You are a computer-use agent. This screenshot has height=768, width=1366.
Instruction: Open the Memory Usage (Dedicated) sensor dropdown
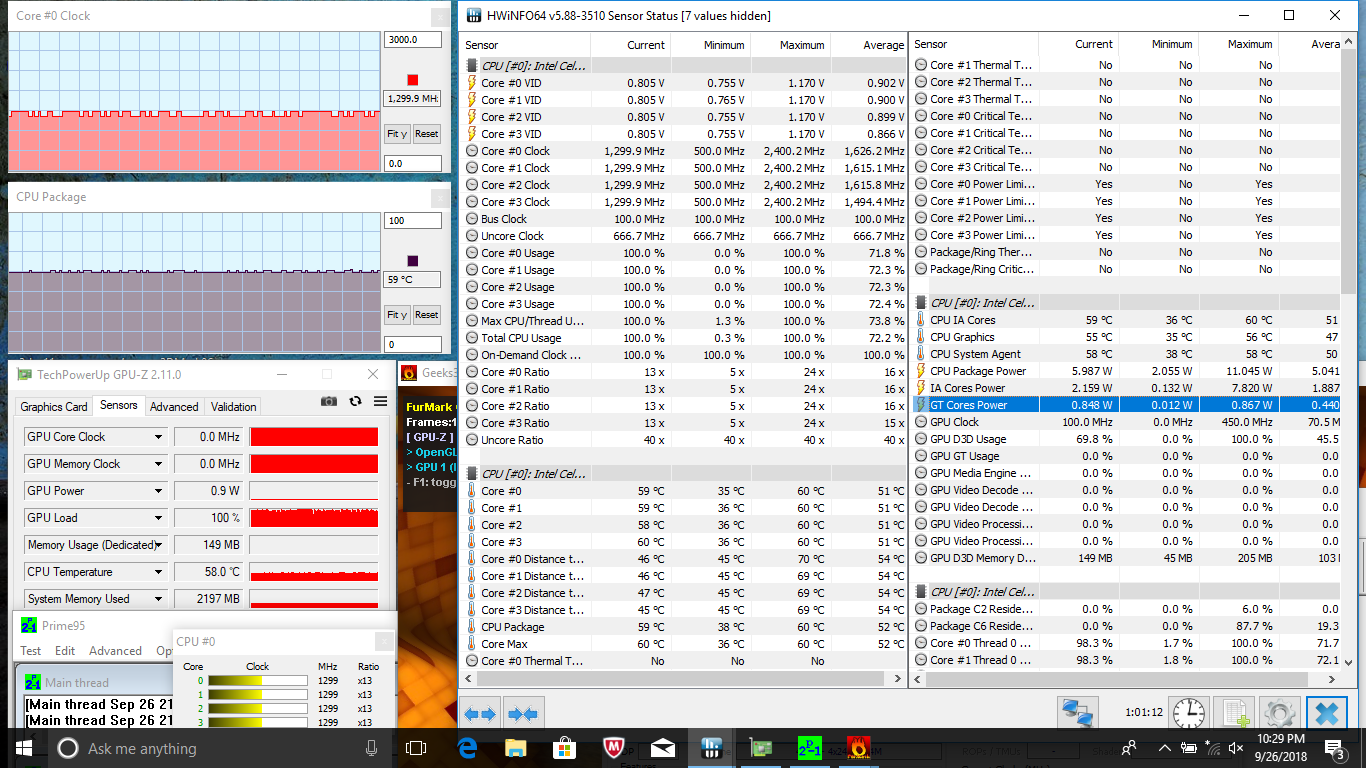(x=158, y=545)
